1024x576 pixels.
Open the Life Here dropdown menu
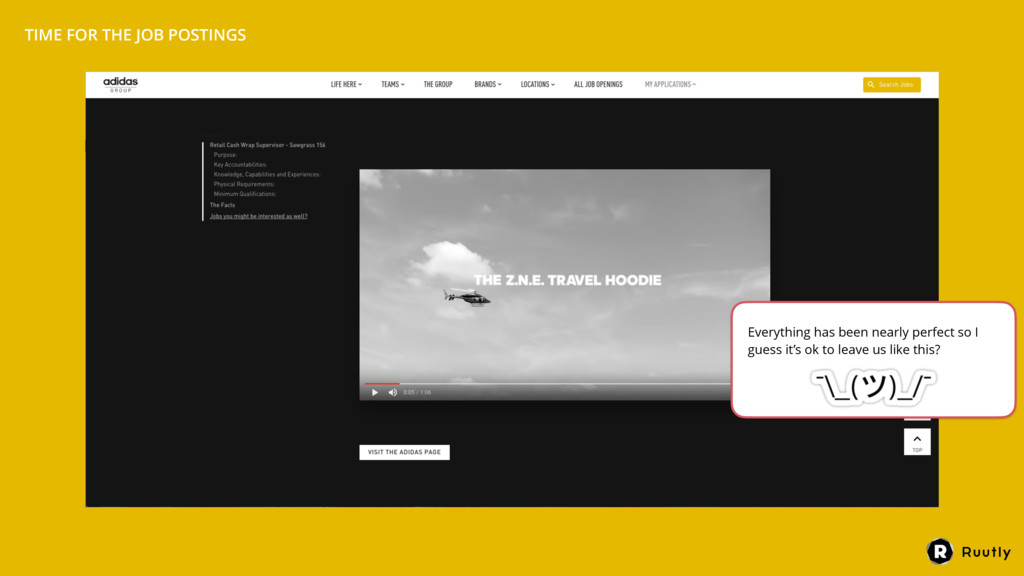point(346,84)
